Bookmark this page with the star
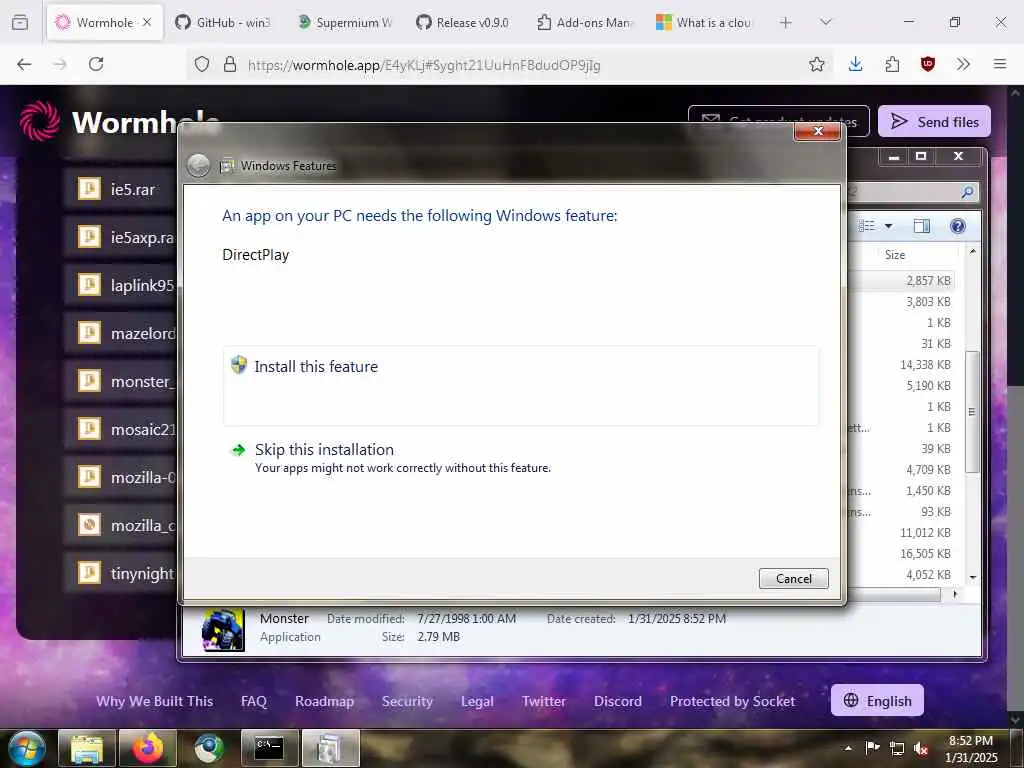Screen dimensions: 1024x768 [x=816, y=64]
